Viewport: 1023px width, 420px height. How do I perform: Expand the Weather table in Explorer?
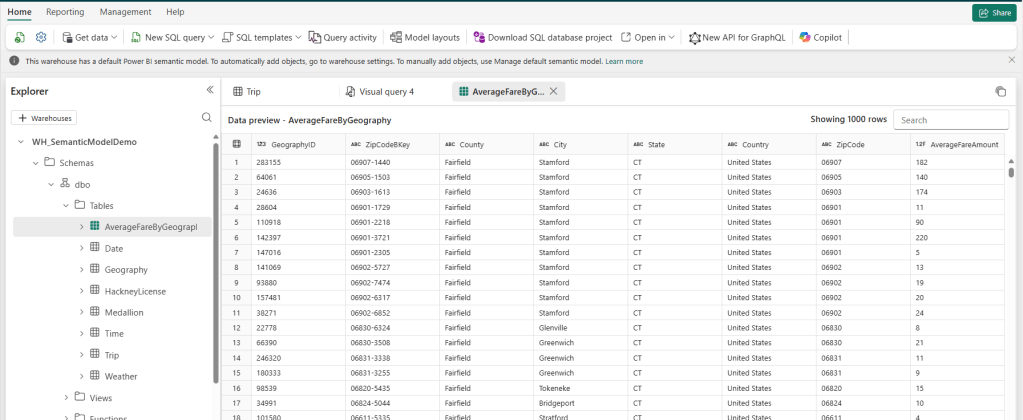click(x=81, y=376)
